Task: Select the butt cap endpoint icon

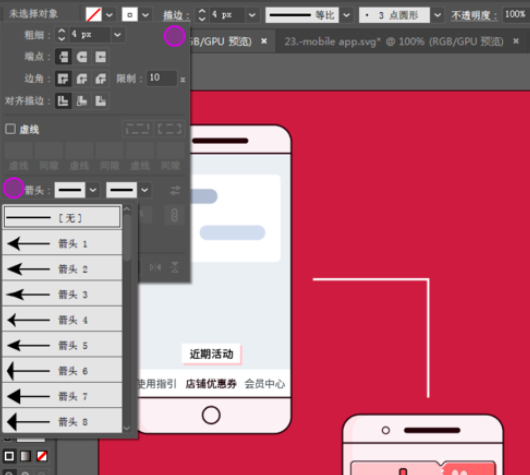Action: (x=63, y=57)
